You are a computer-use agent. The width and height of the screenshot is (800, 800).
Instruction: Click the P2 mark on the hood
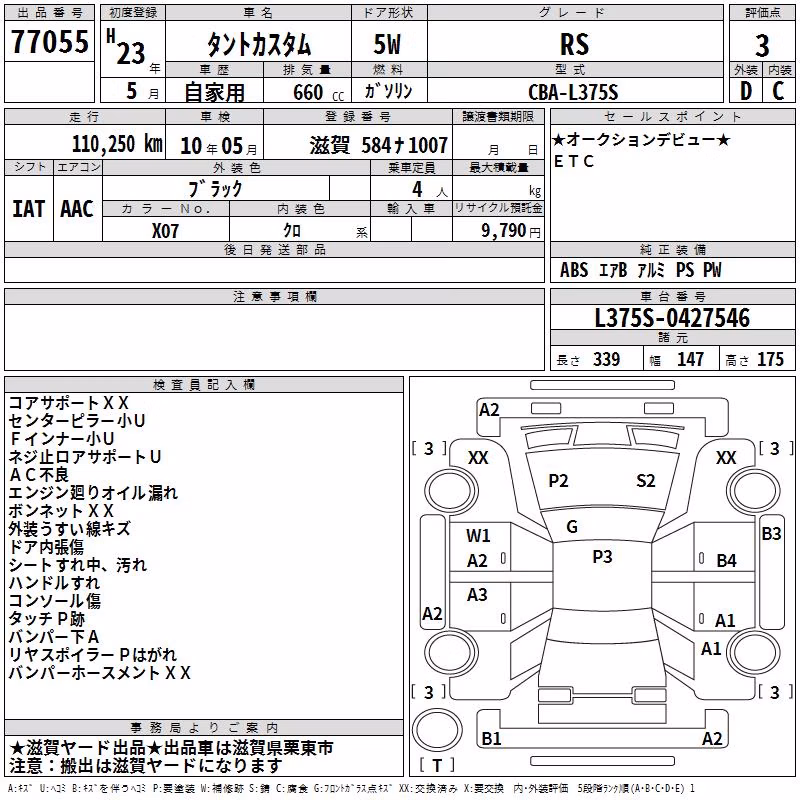[558, 481]
